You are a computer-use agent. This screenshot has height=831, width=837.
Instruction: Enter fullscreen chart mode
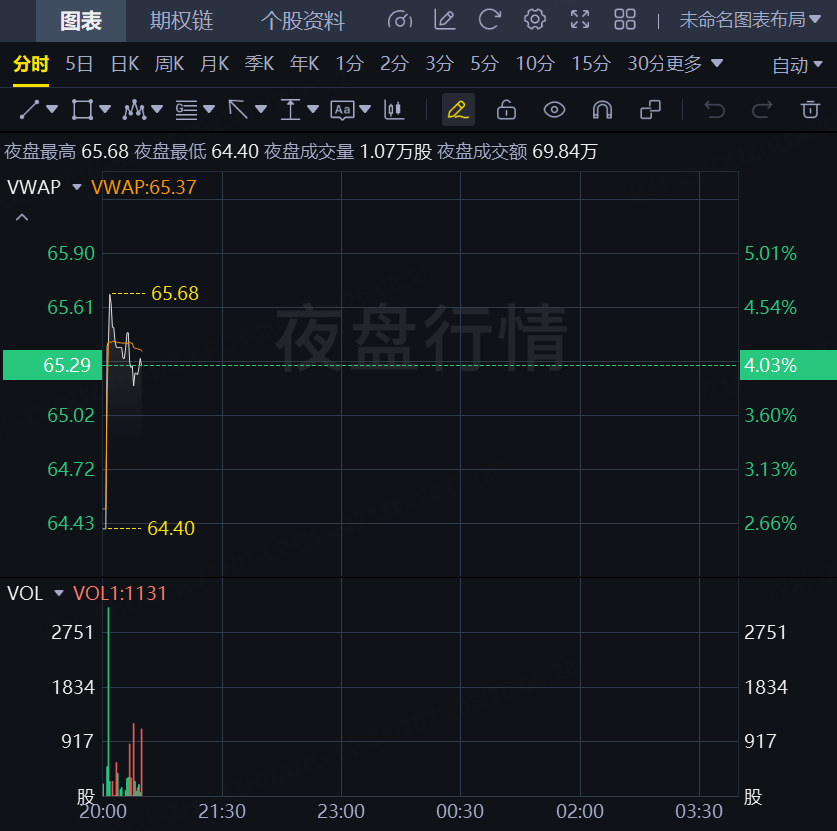(x=580, y=19)
